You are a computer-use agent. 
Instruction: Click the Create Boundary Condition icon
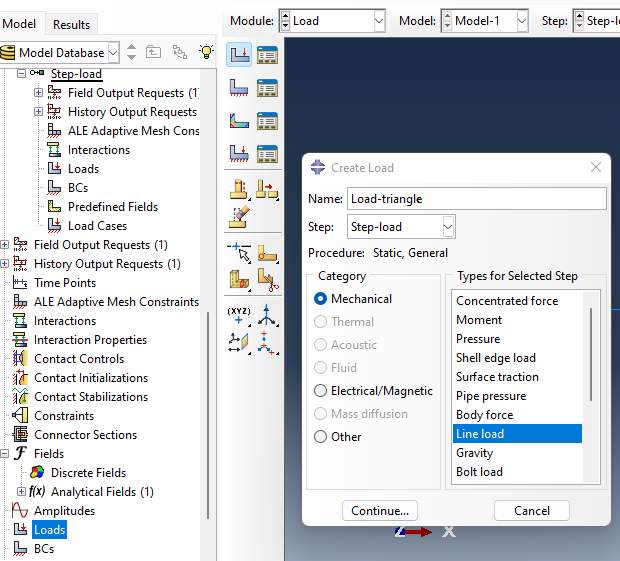[239, 88]
